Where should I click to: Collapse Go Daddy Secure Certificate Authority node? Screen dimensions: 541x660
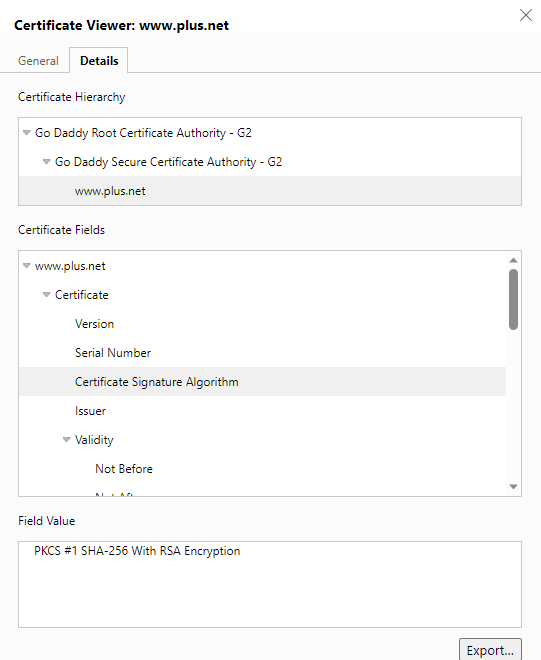pyautogui.click(x=47, y=162)
